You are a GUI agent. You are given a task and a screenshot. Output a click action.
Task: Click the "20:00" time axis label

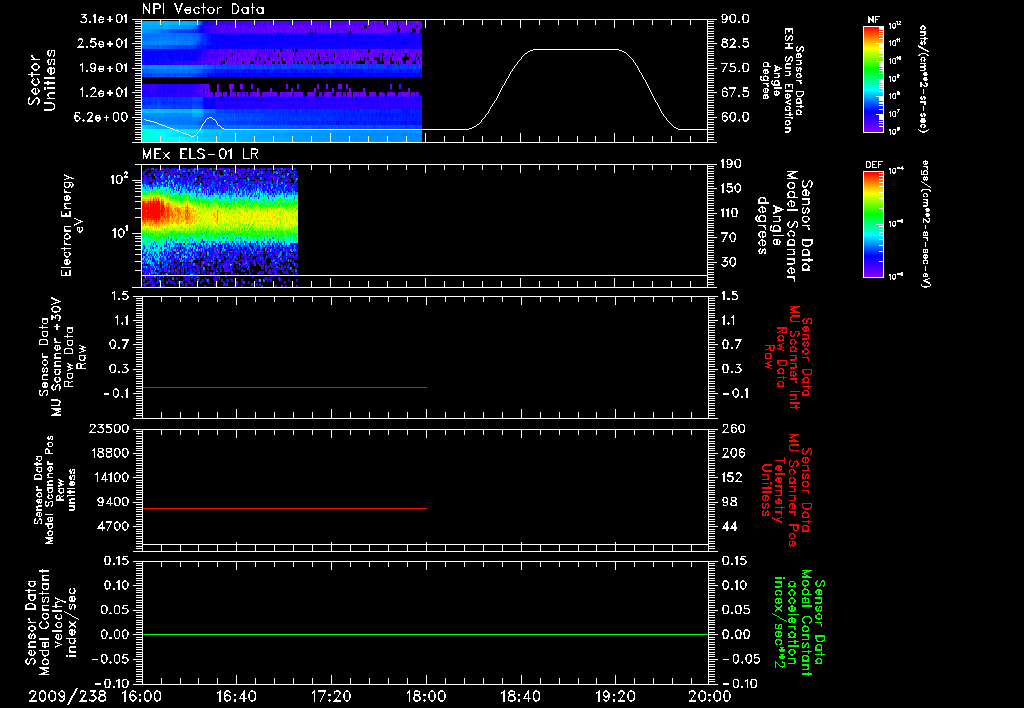point(710,697)
